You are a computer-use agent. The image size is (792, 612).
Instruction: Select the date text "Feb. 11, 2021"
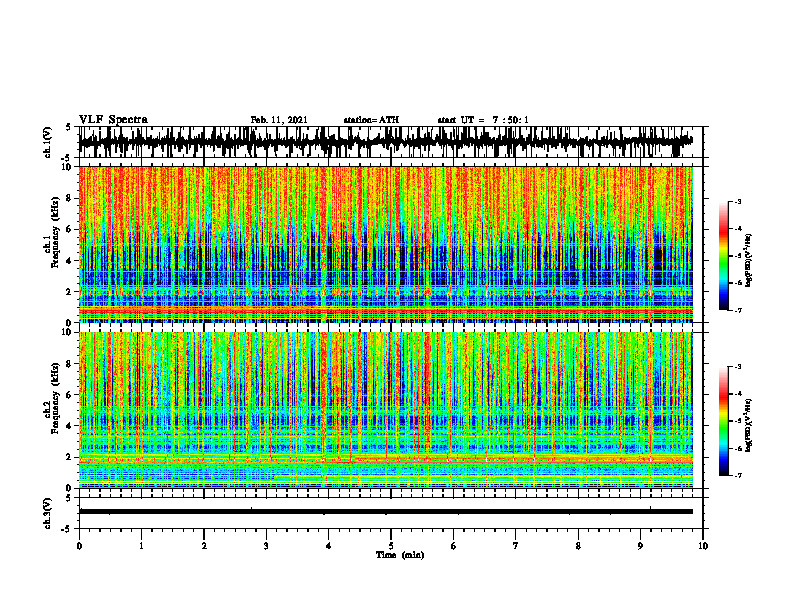coord(279,120)
